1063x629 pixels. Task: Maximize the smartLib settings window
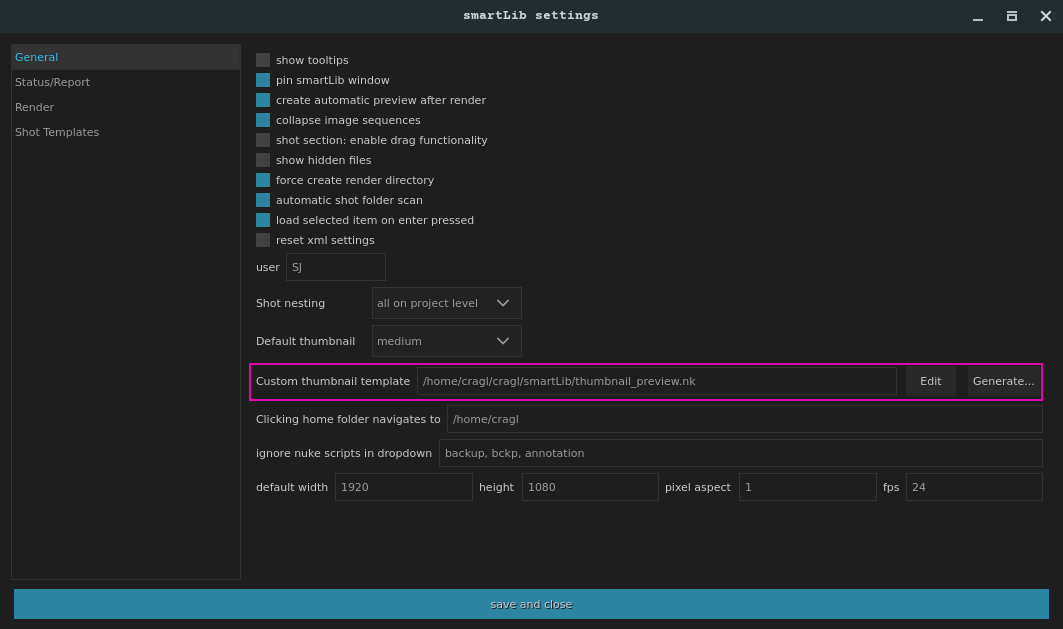click(1011, 16)
